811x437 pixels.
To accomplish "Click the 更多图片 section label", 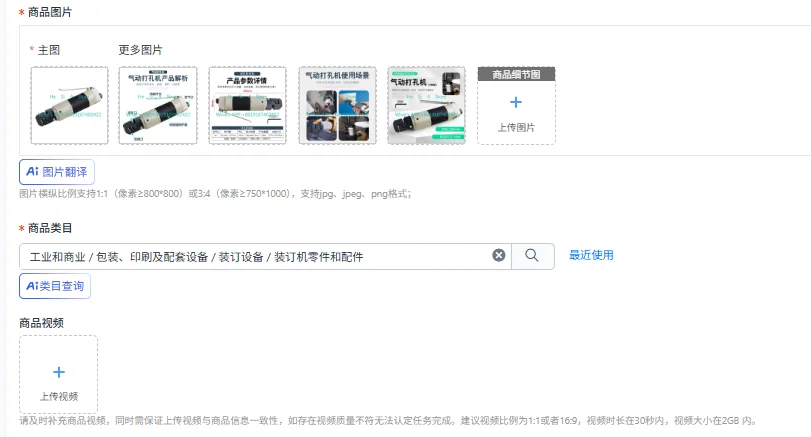I will [x=140, y=50].
